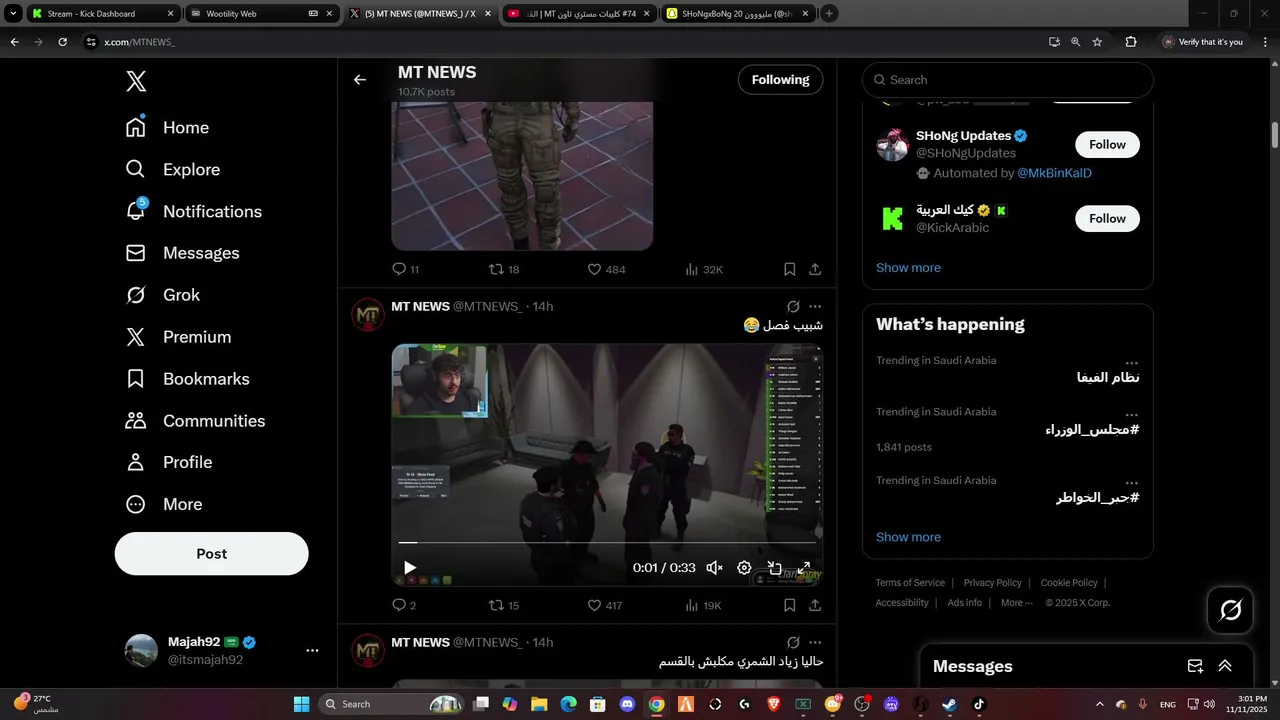Click Grok icon on the فصل post
1280x720 pixels.
pyautogui.click(x=793, y=306)
